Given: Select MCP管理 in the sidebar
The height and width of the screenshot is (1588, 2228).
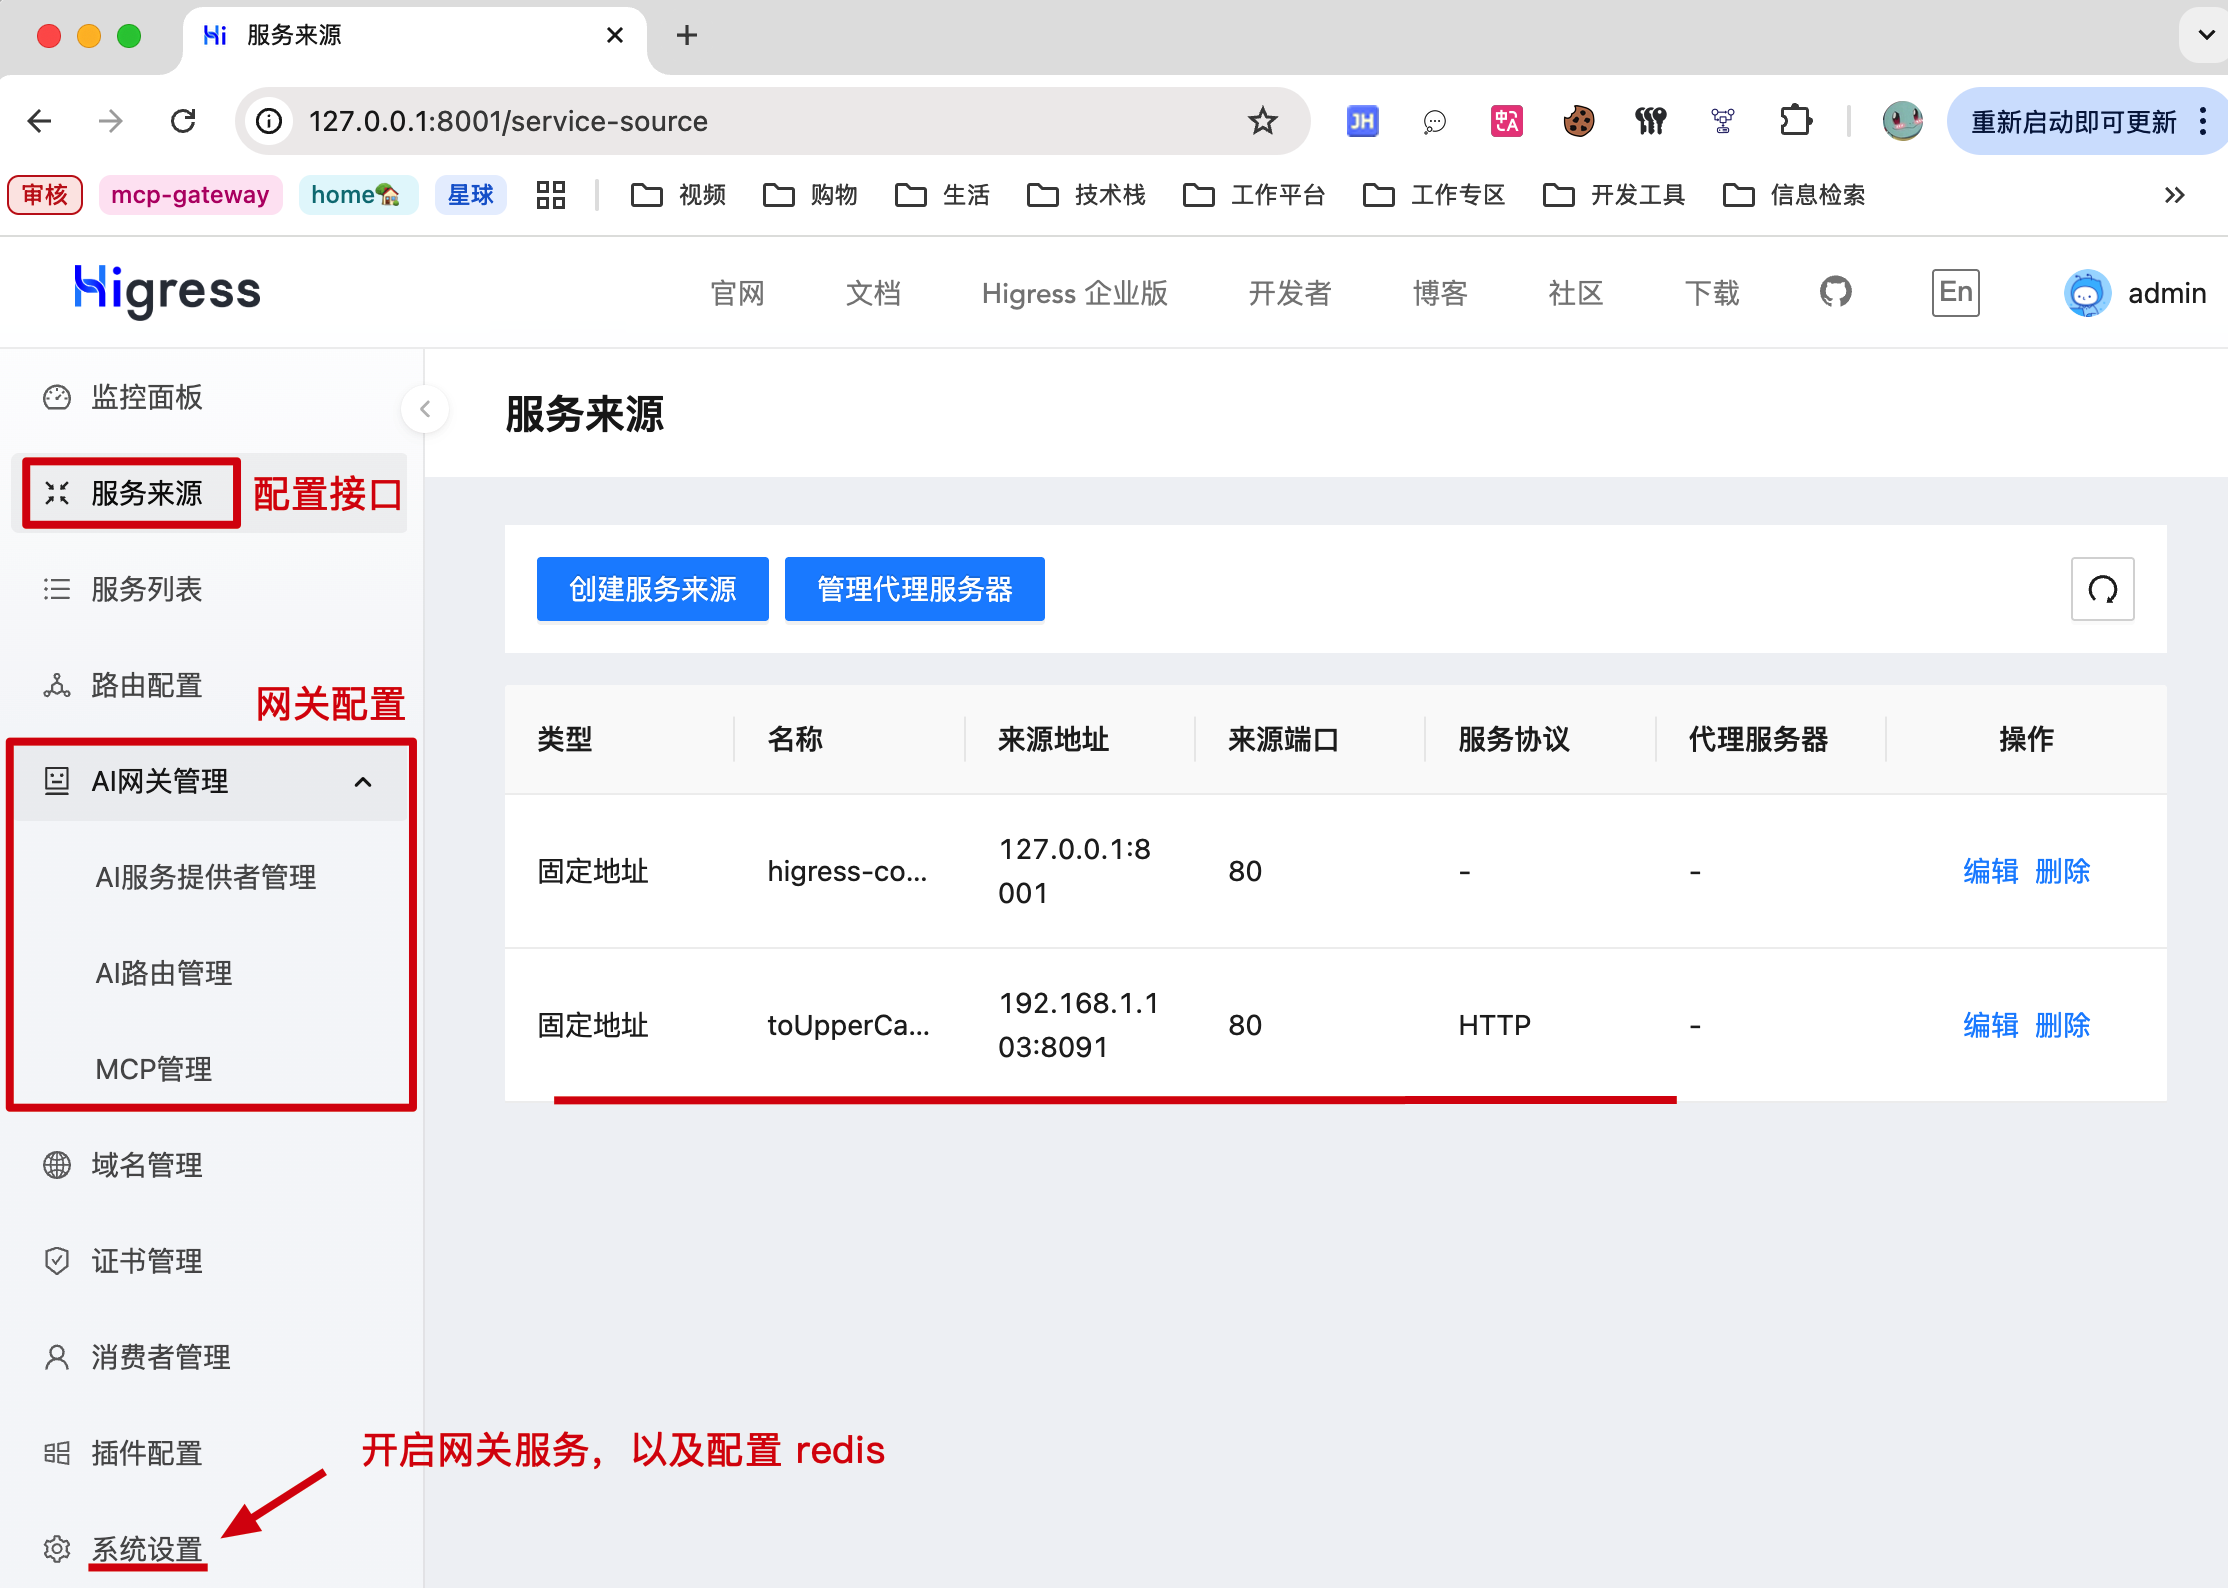Looking at the screenshot, I should 154,1069.
